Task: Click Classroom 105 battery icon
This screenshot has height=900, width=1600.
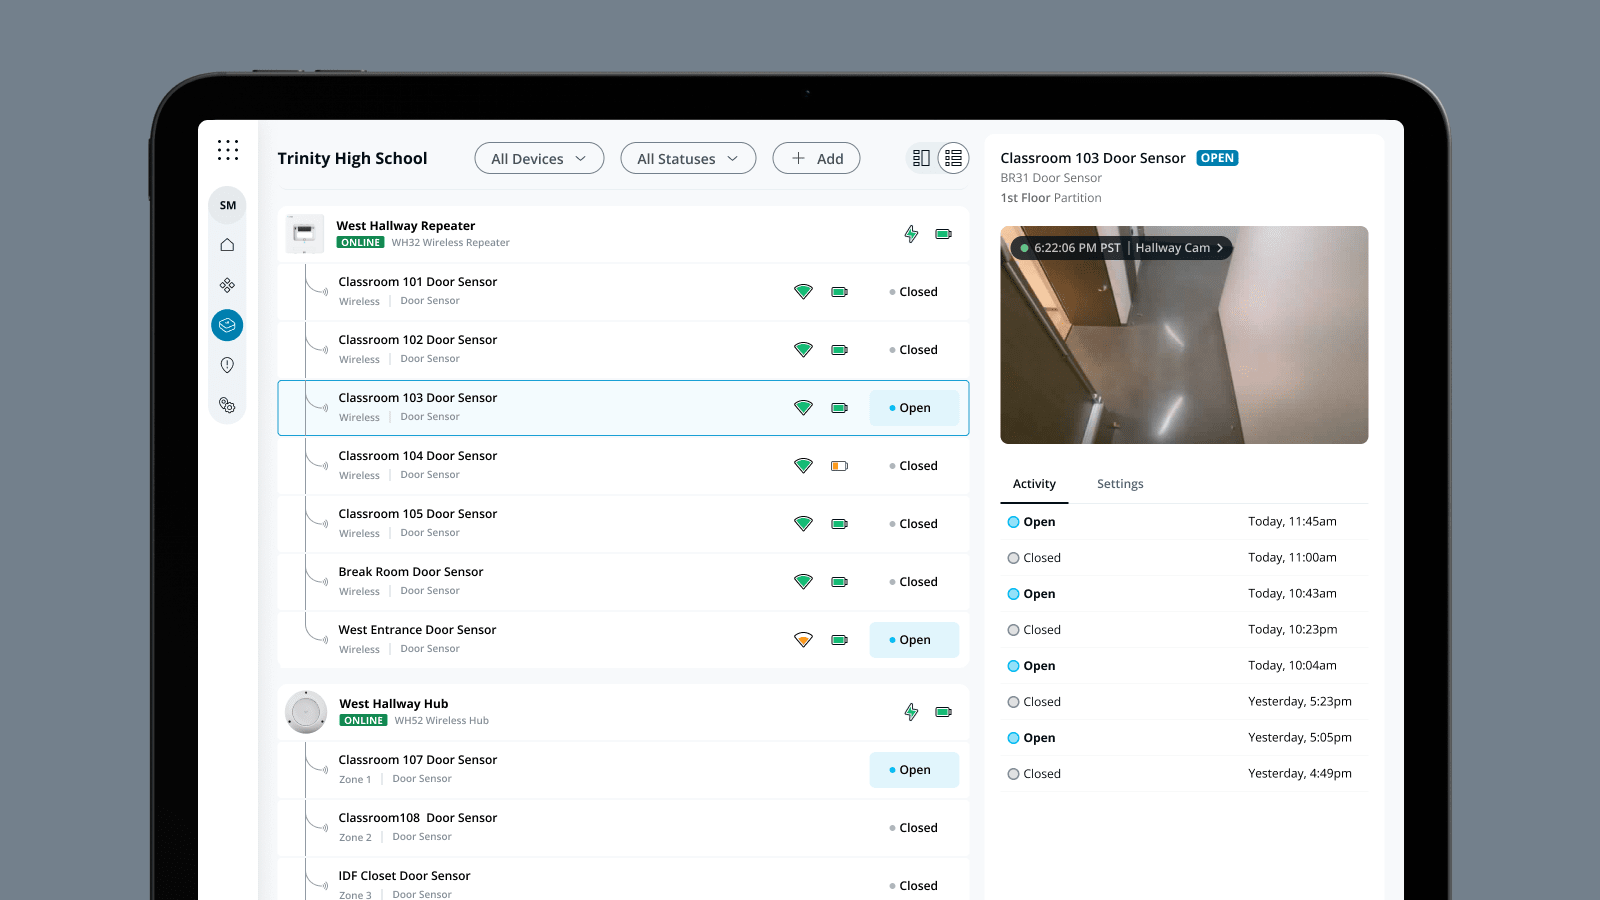Action: click(840, 524)
